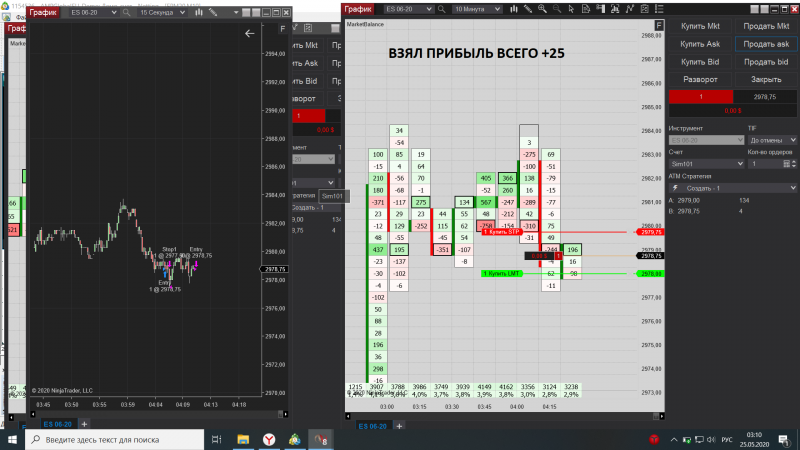Open Windows Start menu
The width and height of the screenshot is (800, 450).
(x=12, y=439)
